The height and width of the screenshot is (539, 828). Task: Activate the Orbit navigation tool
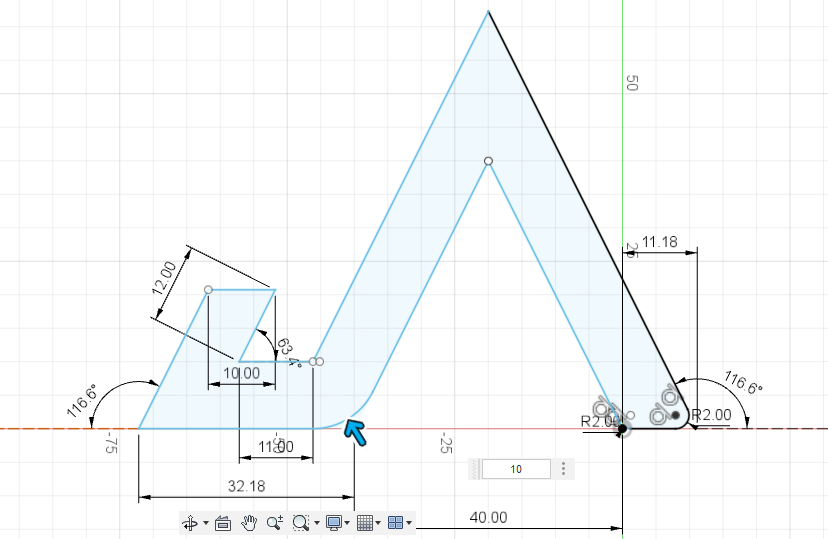click(x=190, y=523)
